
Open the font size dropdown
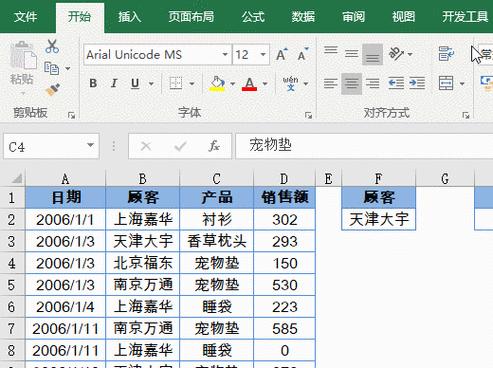coord(263,54)
